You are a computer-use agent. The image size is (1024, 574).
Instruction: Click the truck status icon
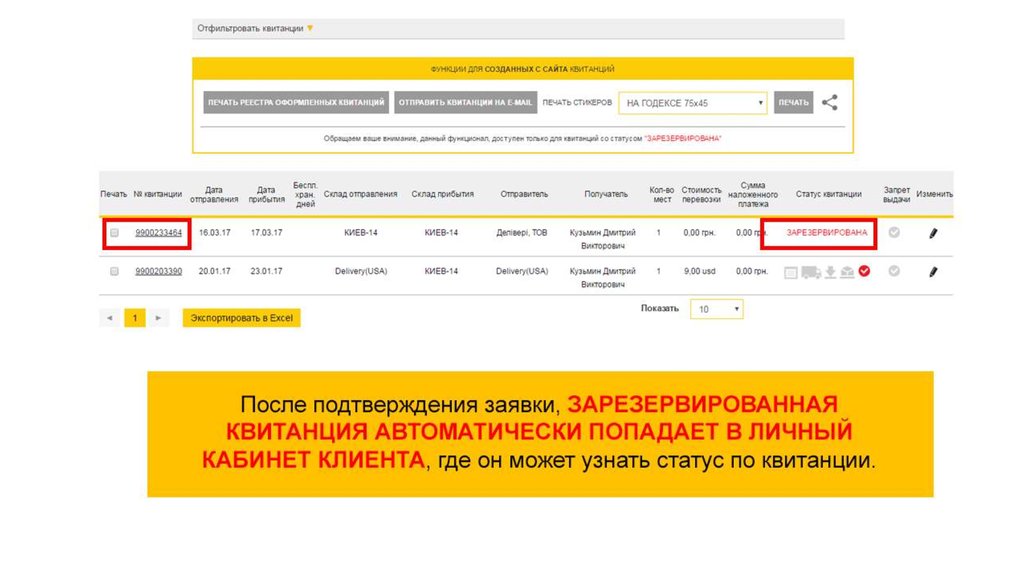[810, 271]
